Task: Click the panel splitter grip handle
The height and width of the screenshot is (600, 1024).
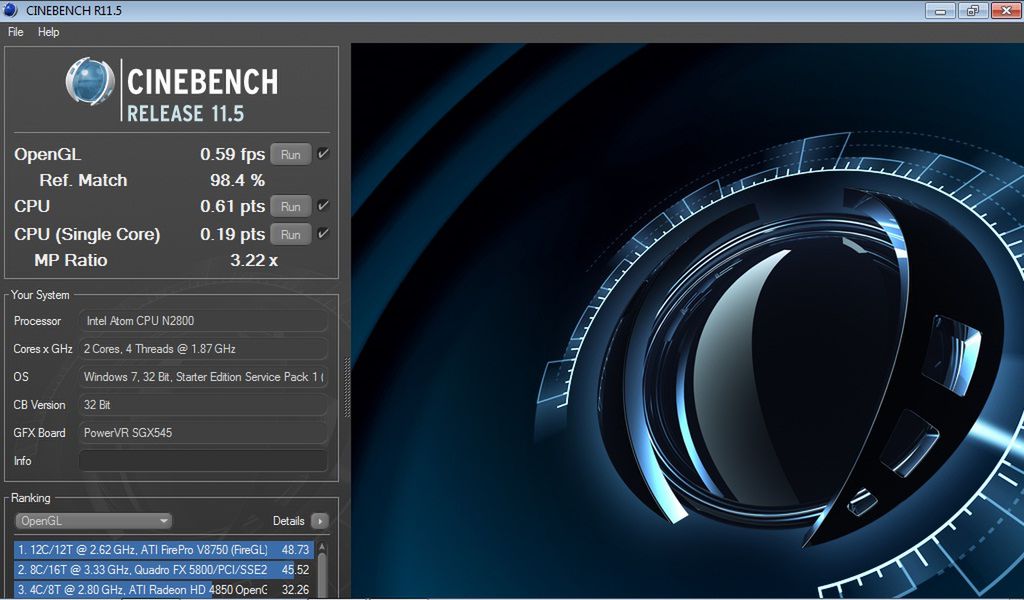Action: (x=347, y=388)
